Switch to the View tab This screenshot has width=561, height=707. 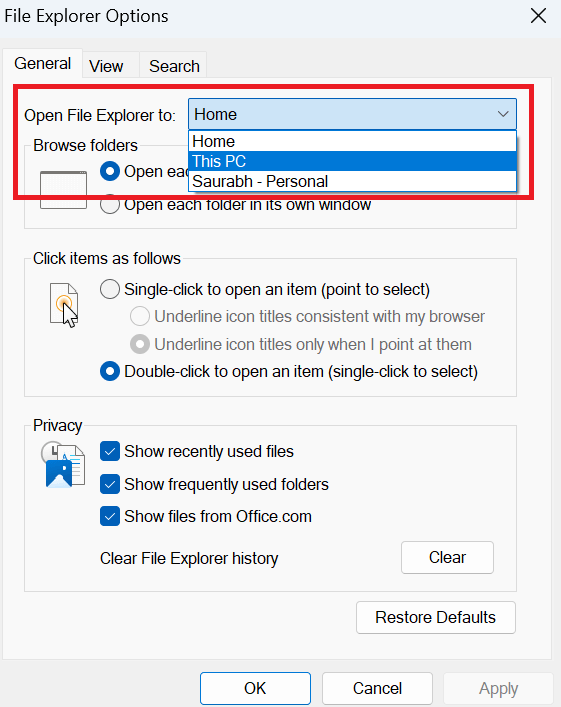point(106,66)
